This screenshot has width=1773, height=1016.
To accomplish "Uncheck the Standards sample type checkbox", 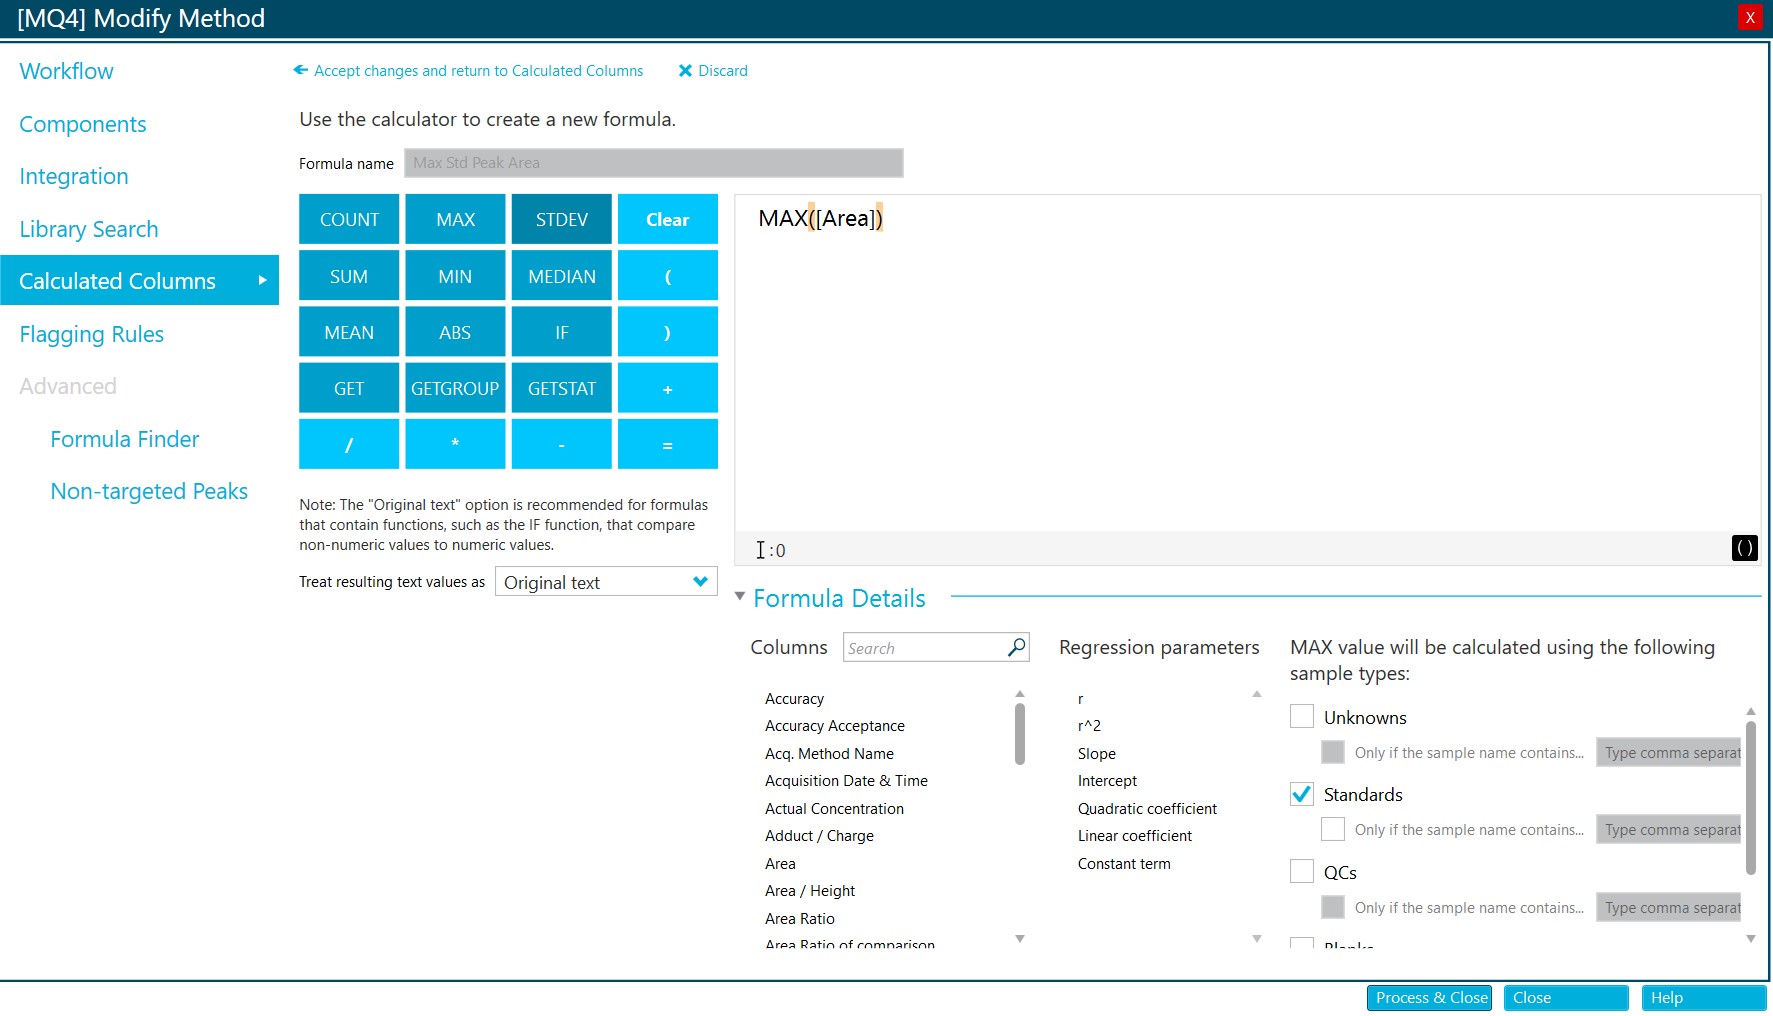I will pyautogui.click(x=1302, y=794).
